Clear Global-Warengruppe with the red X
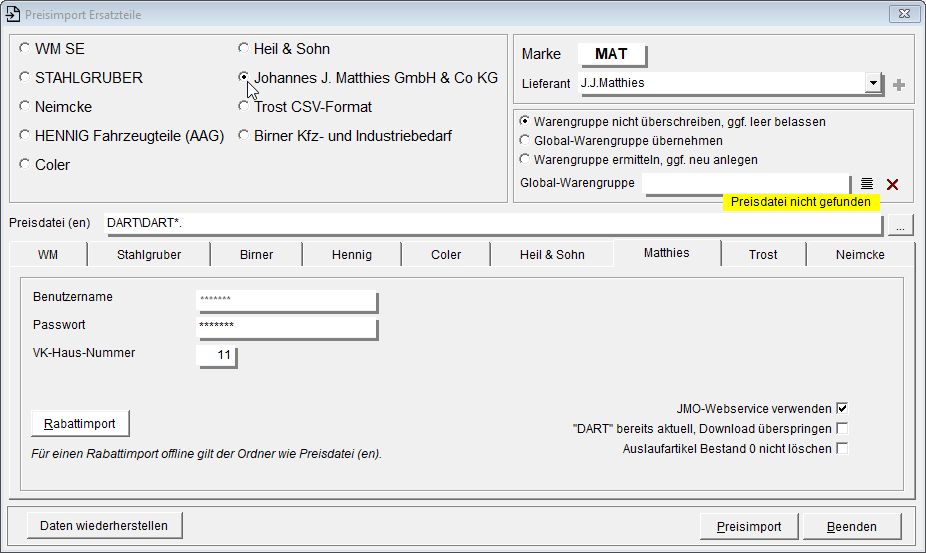Image resolution: width=926 pixels, height=553 pixels. (892, 184)
